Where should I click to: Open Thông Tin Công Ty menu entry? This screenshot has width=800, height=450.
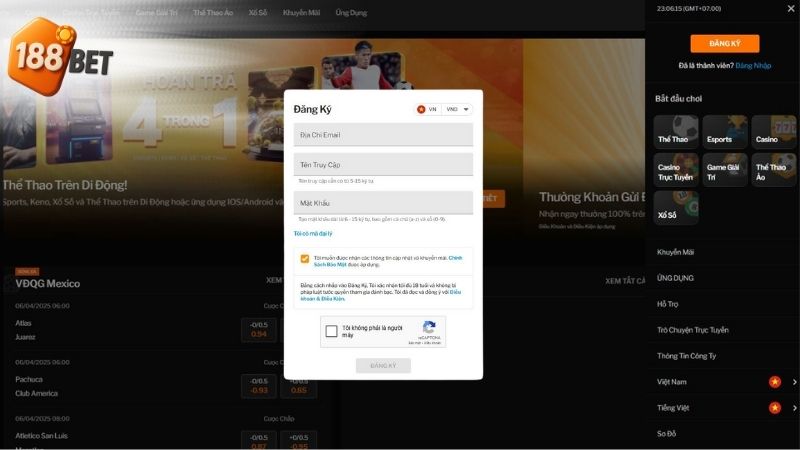686,356
